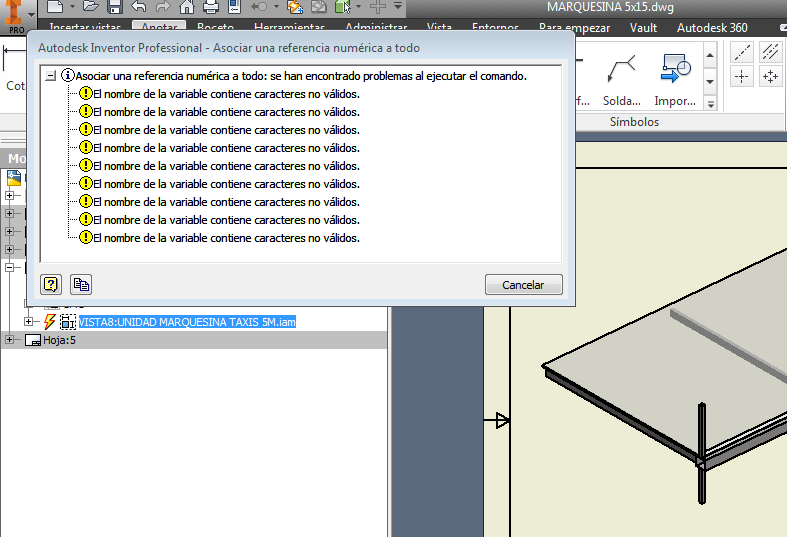Image resolution: width=787 pixels, height=537 pixels.
Task: Open the New file dropdown arrow
Action: (72, 7)
